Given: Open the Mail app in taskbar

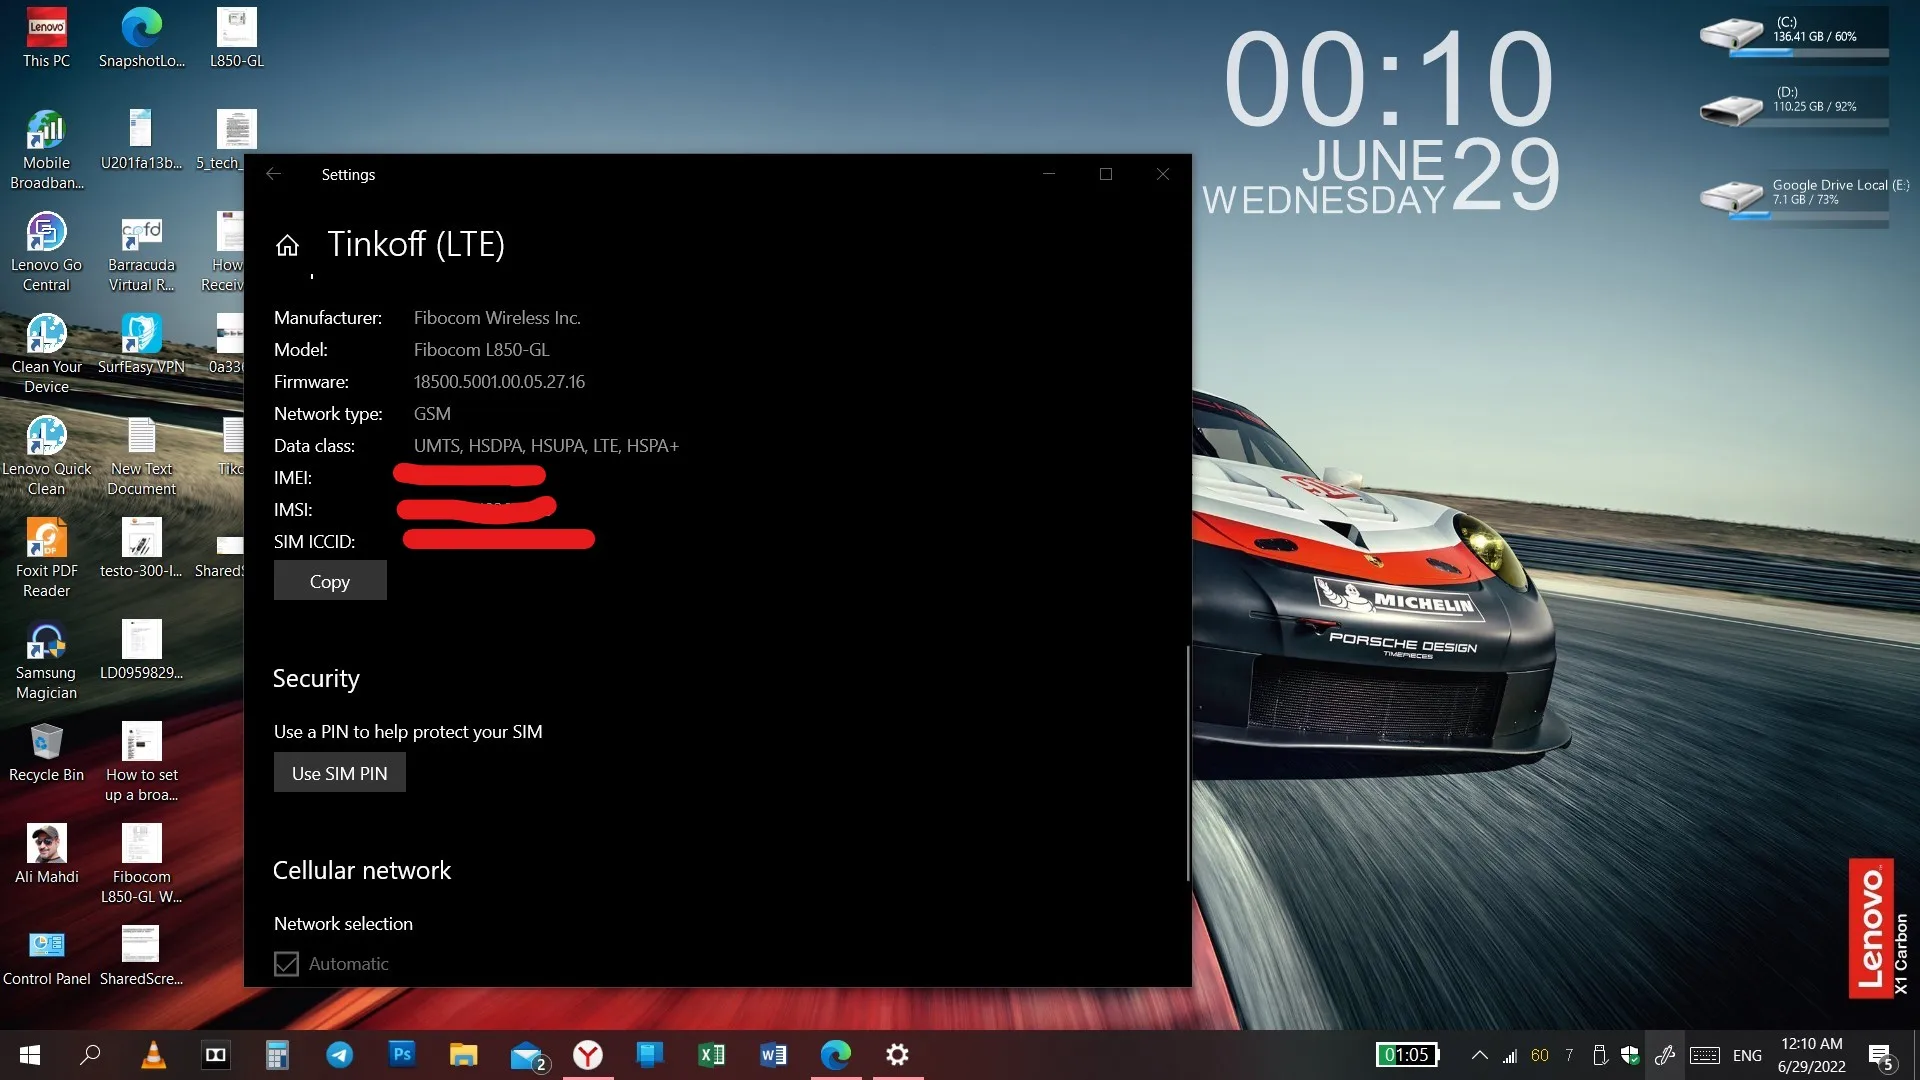Looking at the screenshot, I should point(526,1055).
